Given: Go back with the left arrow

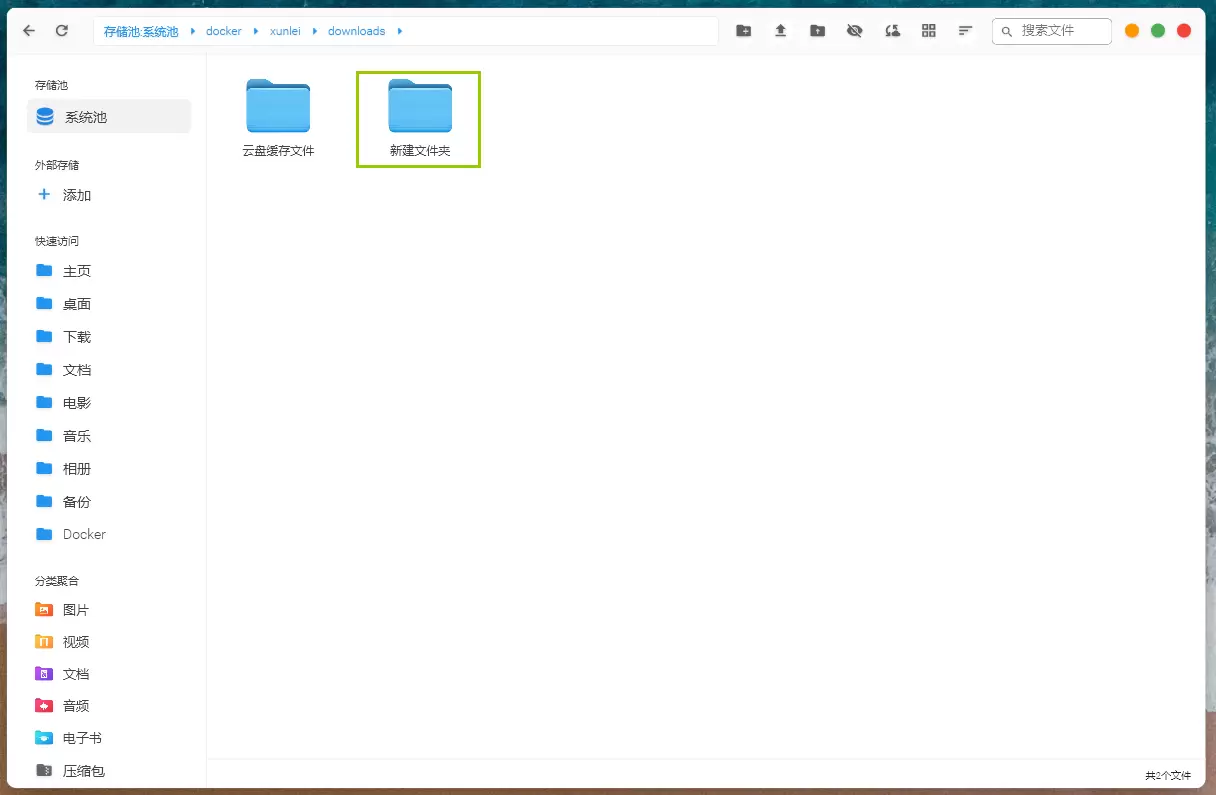Looking at the screenshot, I should (x=29, y=31).
